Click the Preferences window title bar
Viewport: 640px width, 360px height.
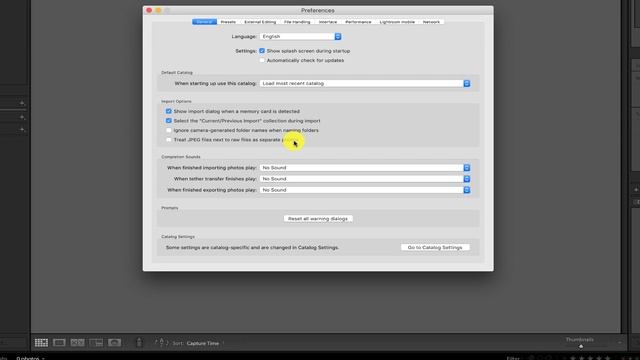[x=318, y=10]
